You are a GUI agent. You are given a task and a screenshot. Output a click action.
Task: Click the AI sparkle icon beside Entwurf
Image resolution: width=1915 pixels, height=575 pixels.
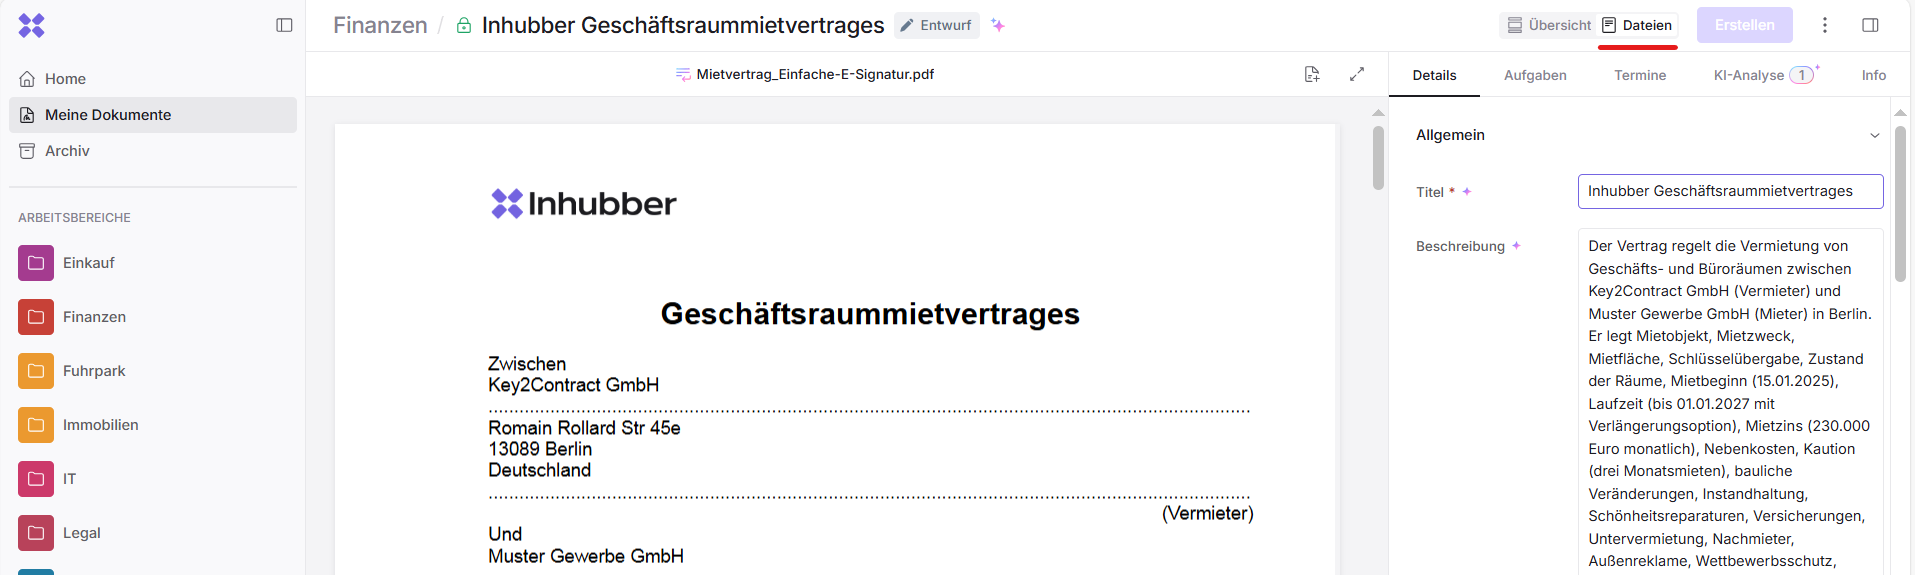pos(997,25)
